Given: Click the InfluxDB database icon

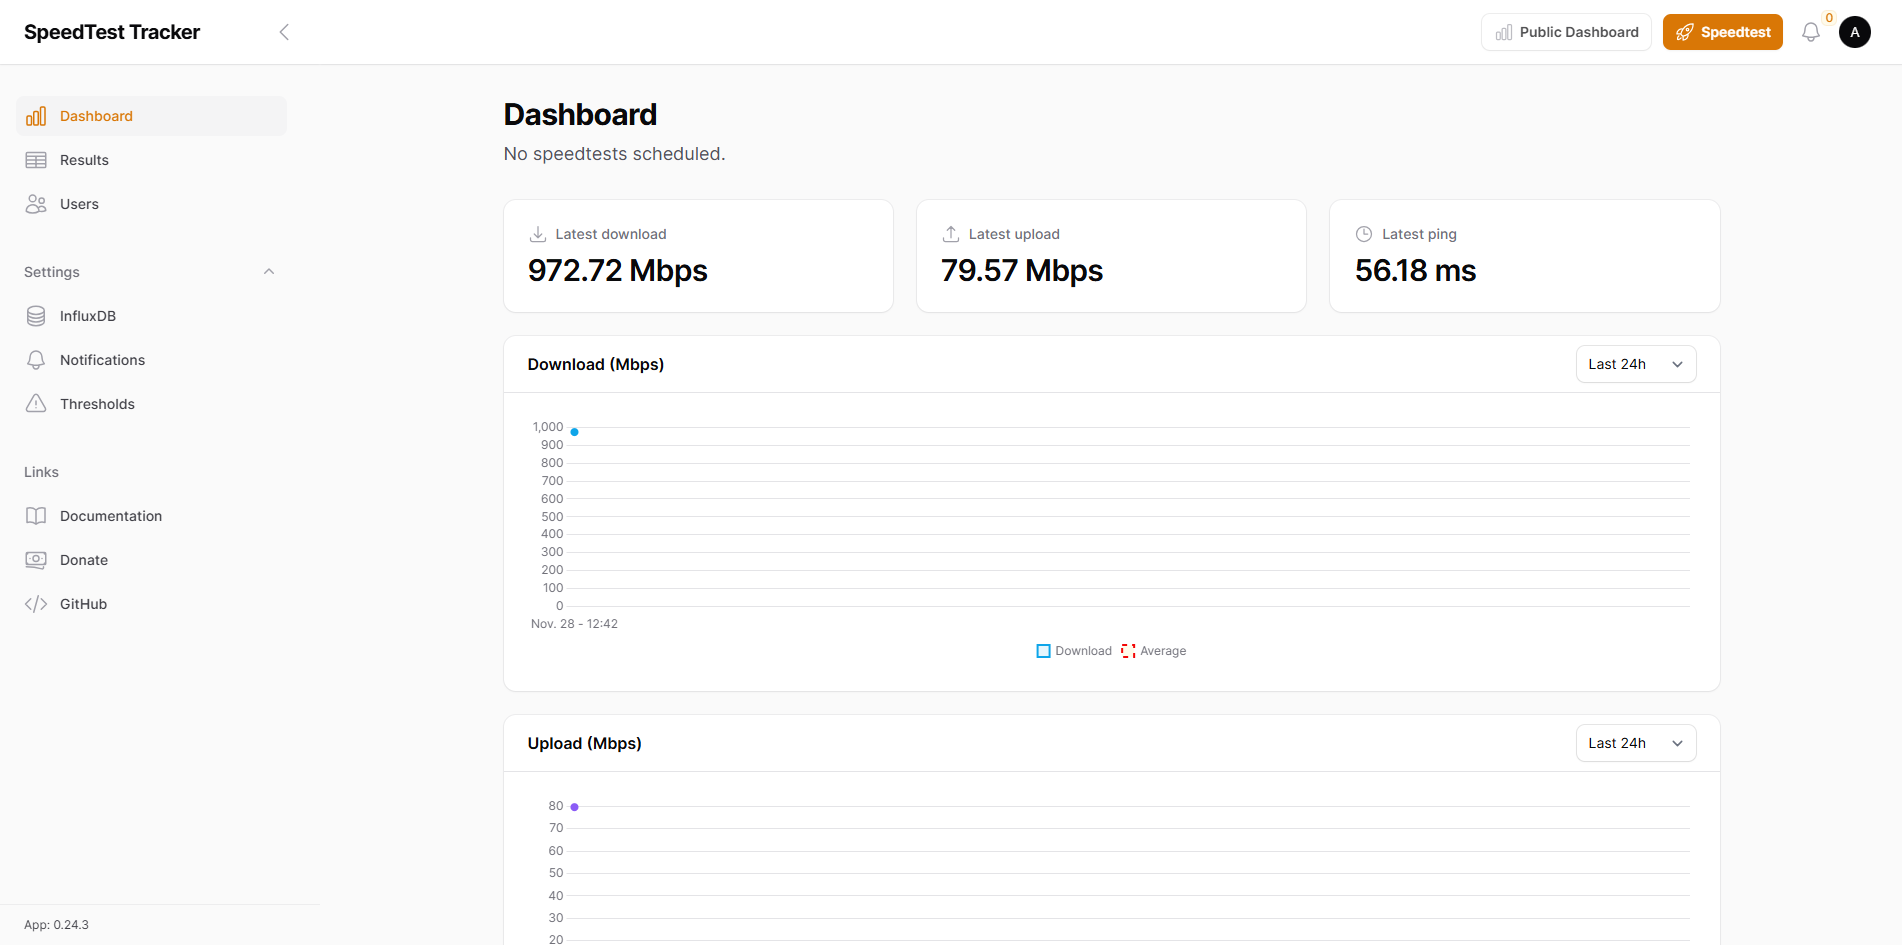Looking at the screenshot, I should click(36, 315).
